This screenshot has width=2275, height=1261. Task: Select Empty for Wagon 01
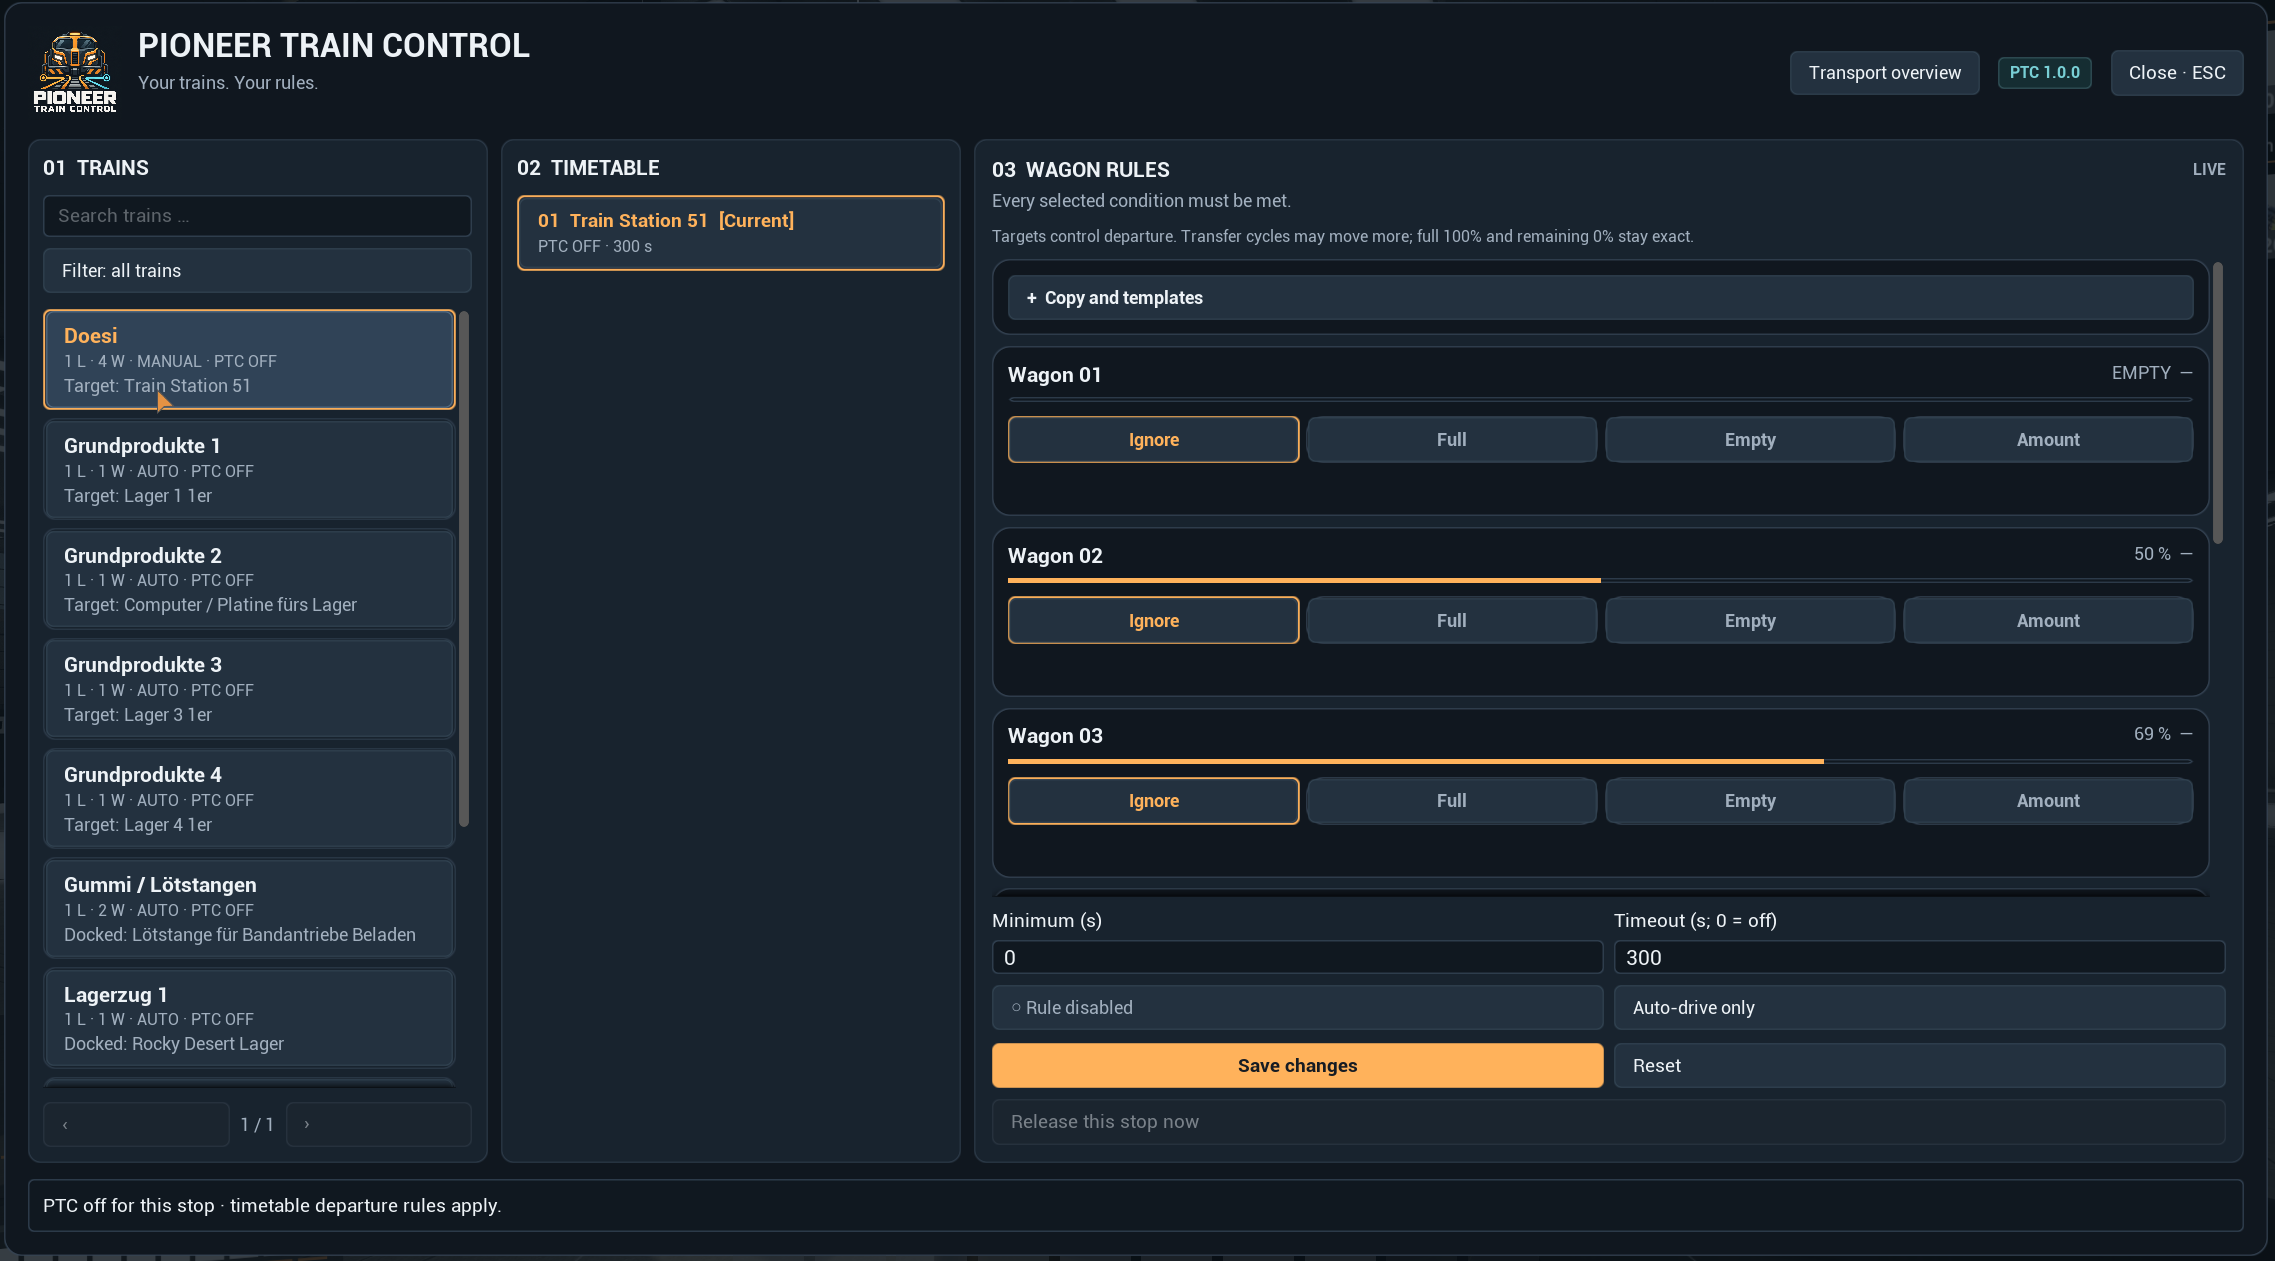coord(1750,440)
